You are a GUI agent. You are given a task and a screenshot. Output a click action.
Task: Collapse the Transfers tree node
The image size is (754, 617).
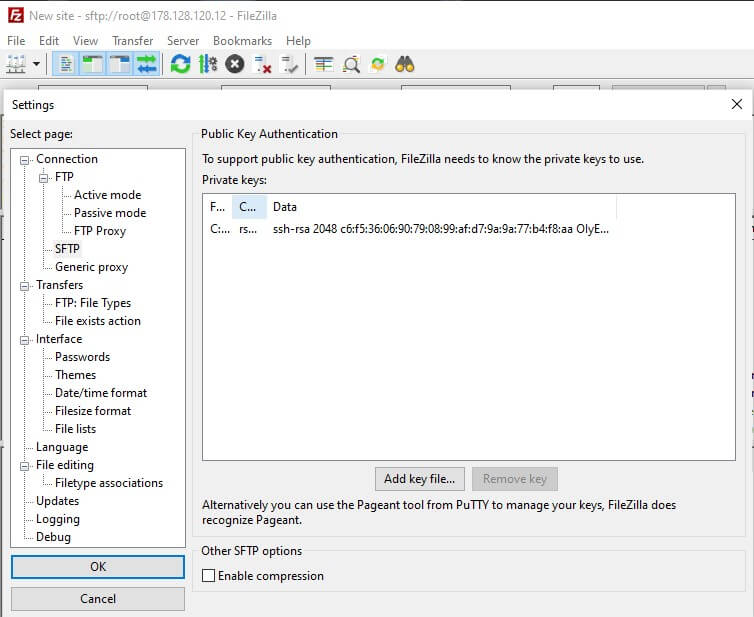pos(24,286)
